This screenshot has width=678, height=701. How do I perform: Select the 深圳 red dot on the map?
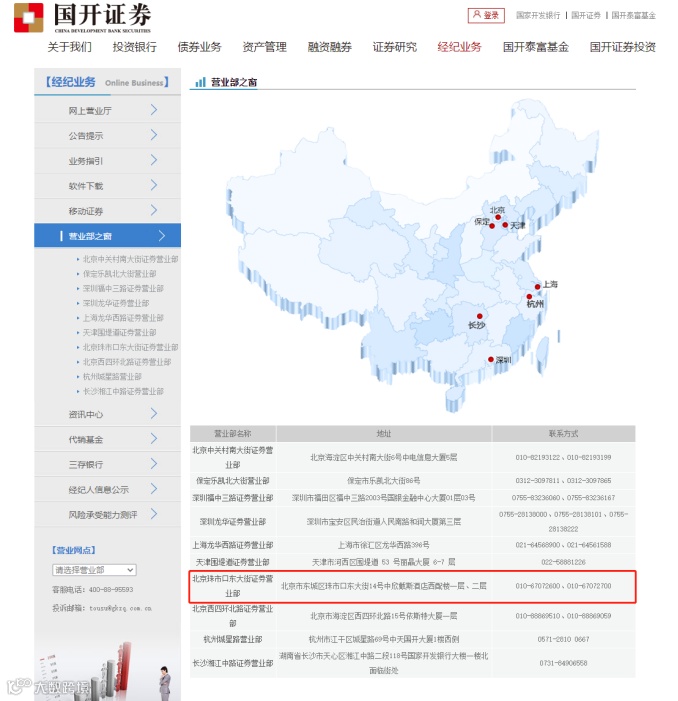tap(491, 359)
